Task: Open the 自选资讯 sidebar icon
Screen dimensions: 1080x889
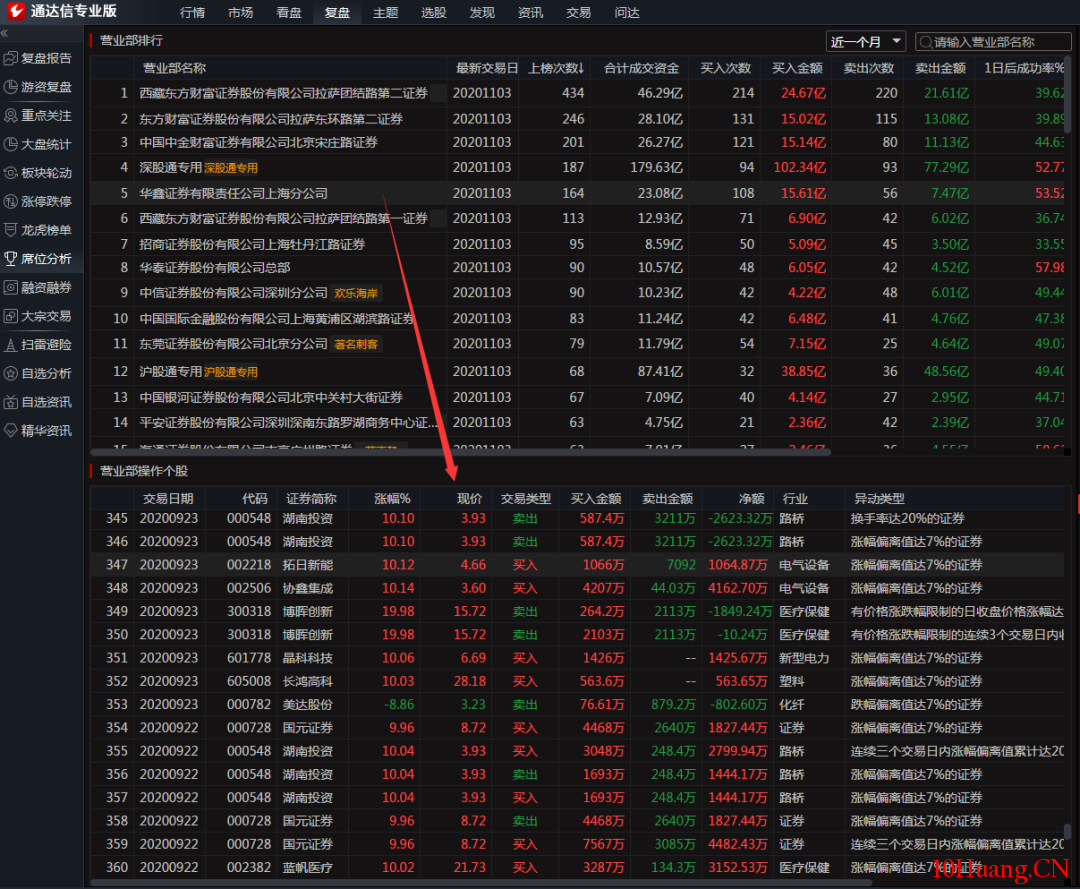Action: pos(10,401)
